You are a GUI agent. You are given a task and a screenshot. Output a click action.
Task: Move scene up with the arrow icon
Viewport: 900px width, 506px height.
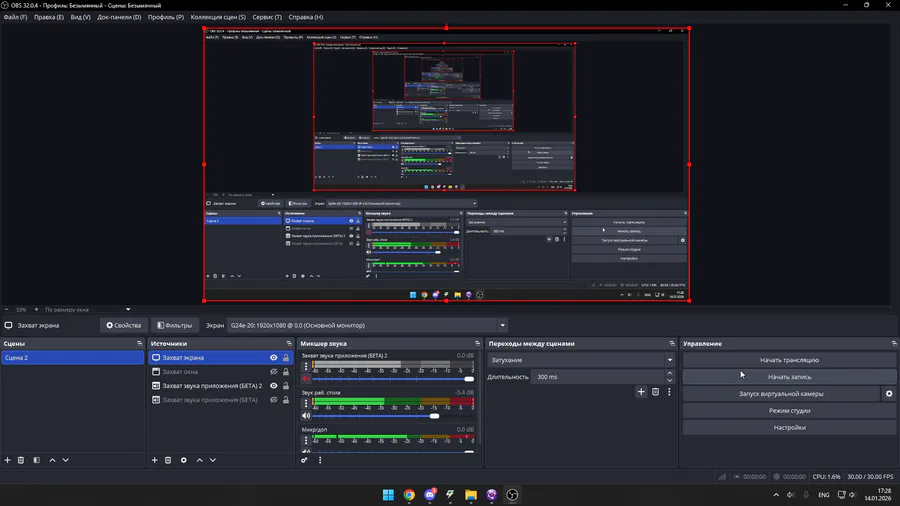pos(52,460)
